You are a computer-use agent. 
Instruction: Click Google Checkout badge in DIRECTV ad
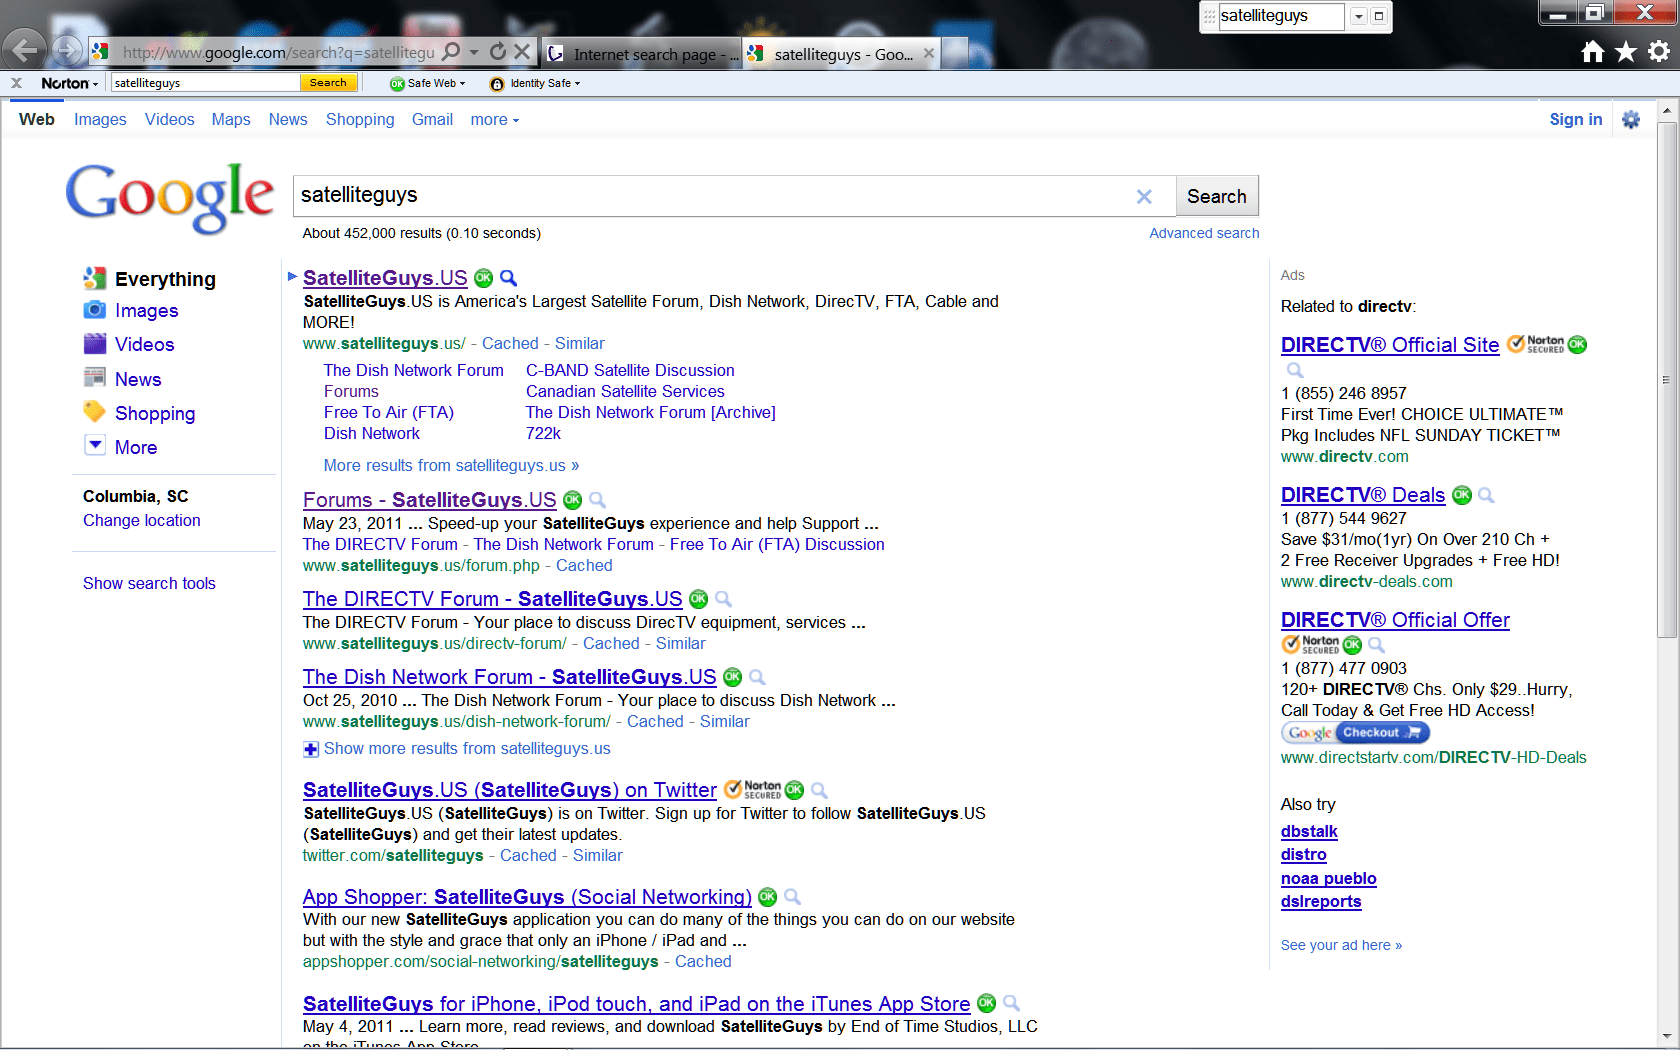[1356, 733]
